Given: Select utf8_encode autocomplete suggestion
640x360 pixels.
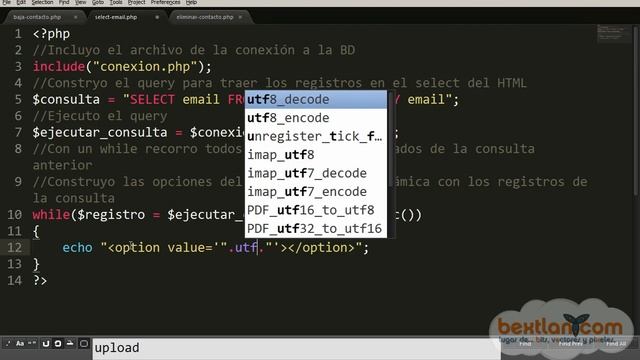Looking at the screenshot, I should pyautogui.click(x=316, y=118).
